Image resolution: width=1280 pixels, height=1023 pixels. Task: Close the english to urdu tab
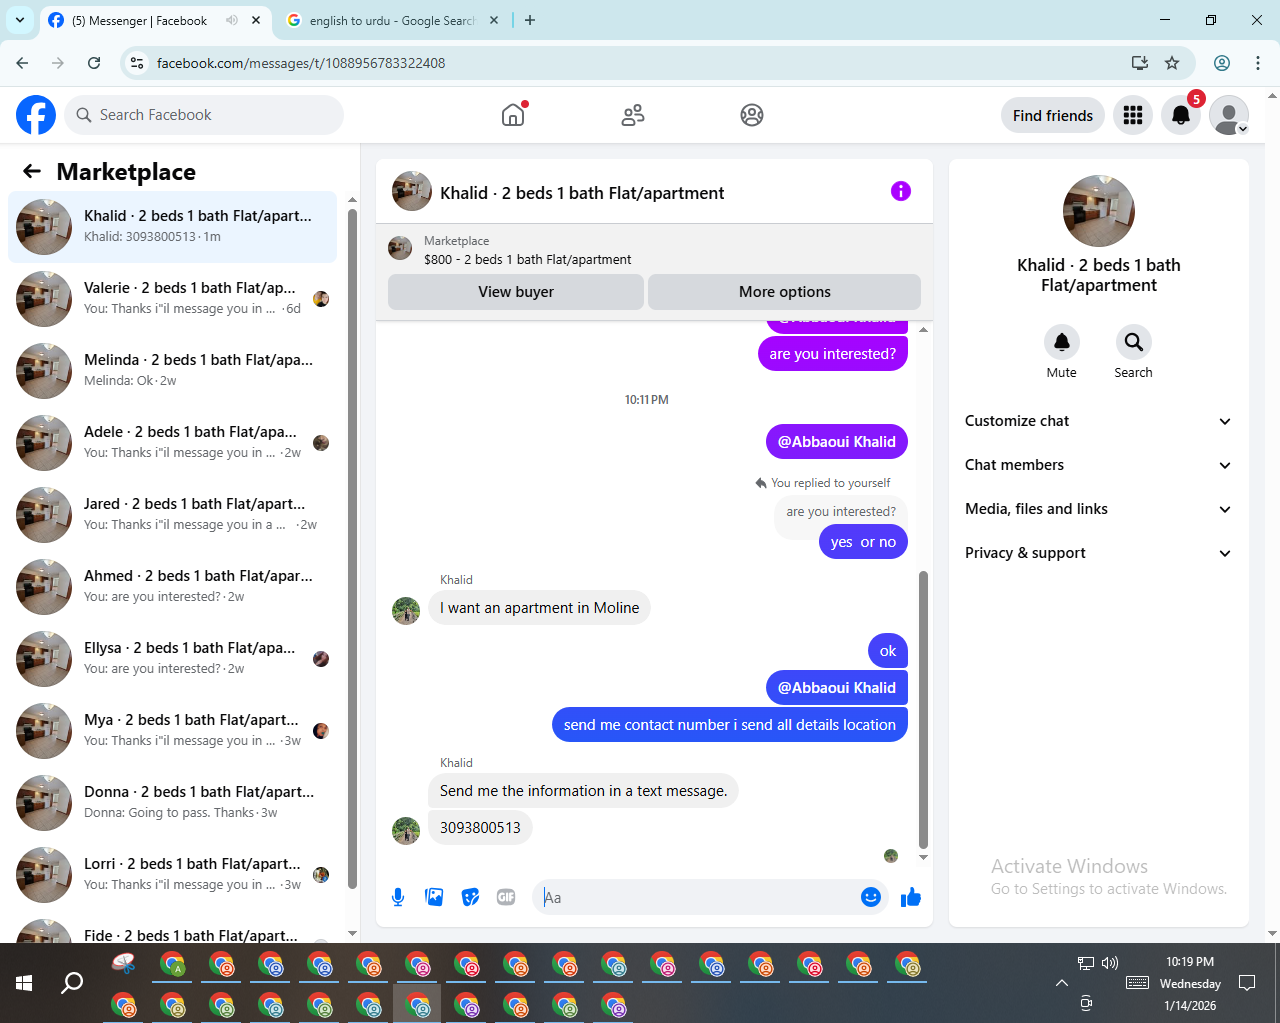tap(494, 20)
